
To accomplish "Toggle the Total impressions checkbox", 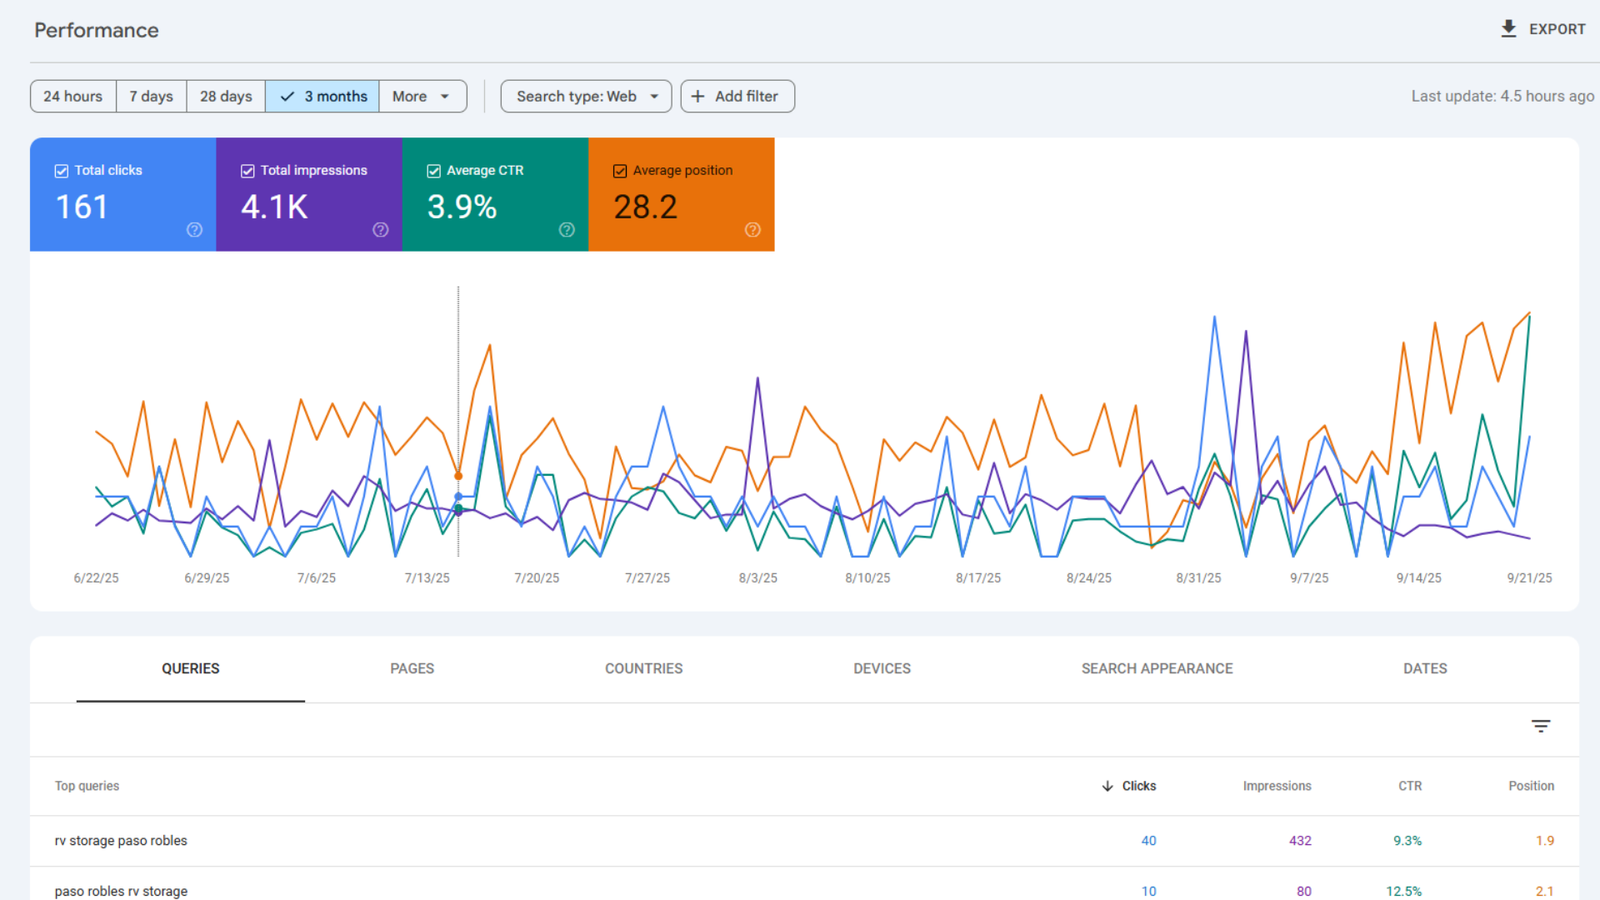I will point(248,171).
